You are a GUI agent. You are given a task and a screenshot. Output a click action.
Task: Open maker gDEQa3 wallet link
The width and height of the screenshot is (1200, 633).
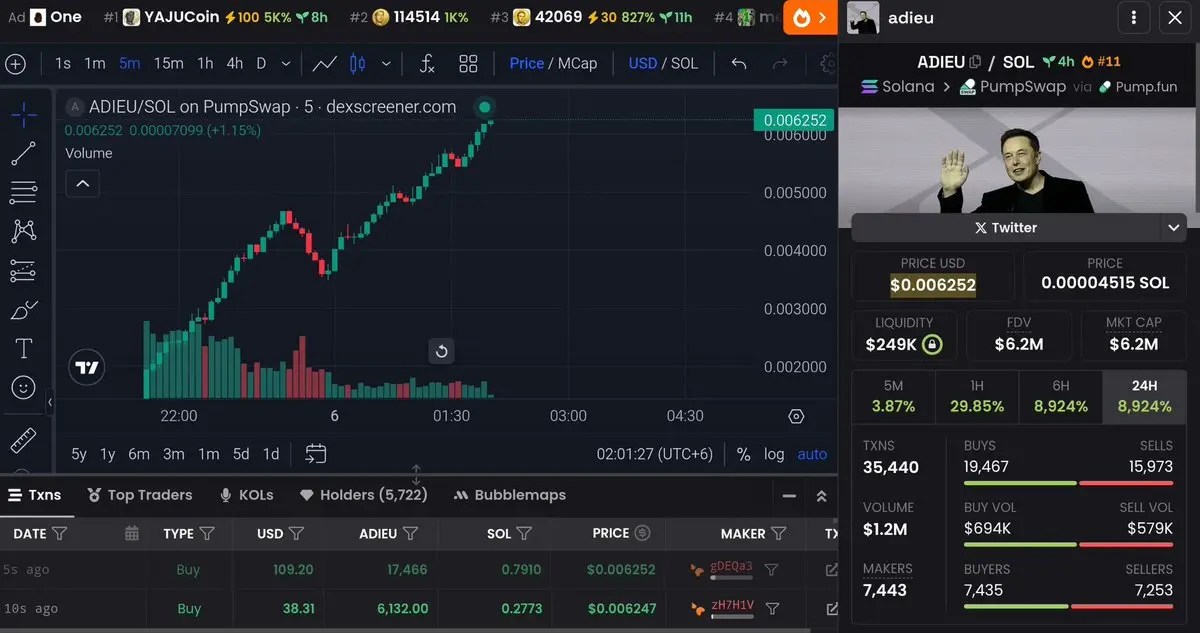731,569
